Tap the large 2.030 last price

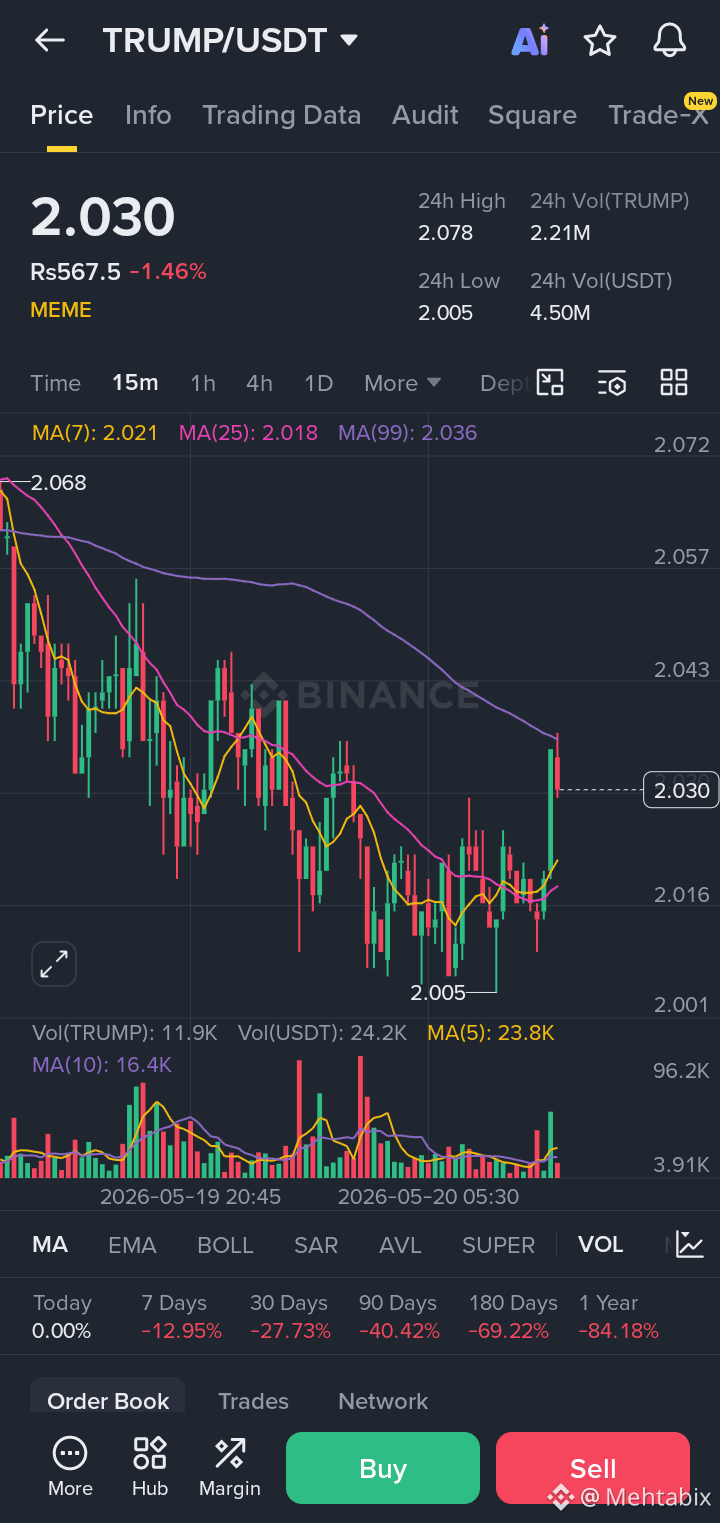pyautogui.click(x=103, y=217)
